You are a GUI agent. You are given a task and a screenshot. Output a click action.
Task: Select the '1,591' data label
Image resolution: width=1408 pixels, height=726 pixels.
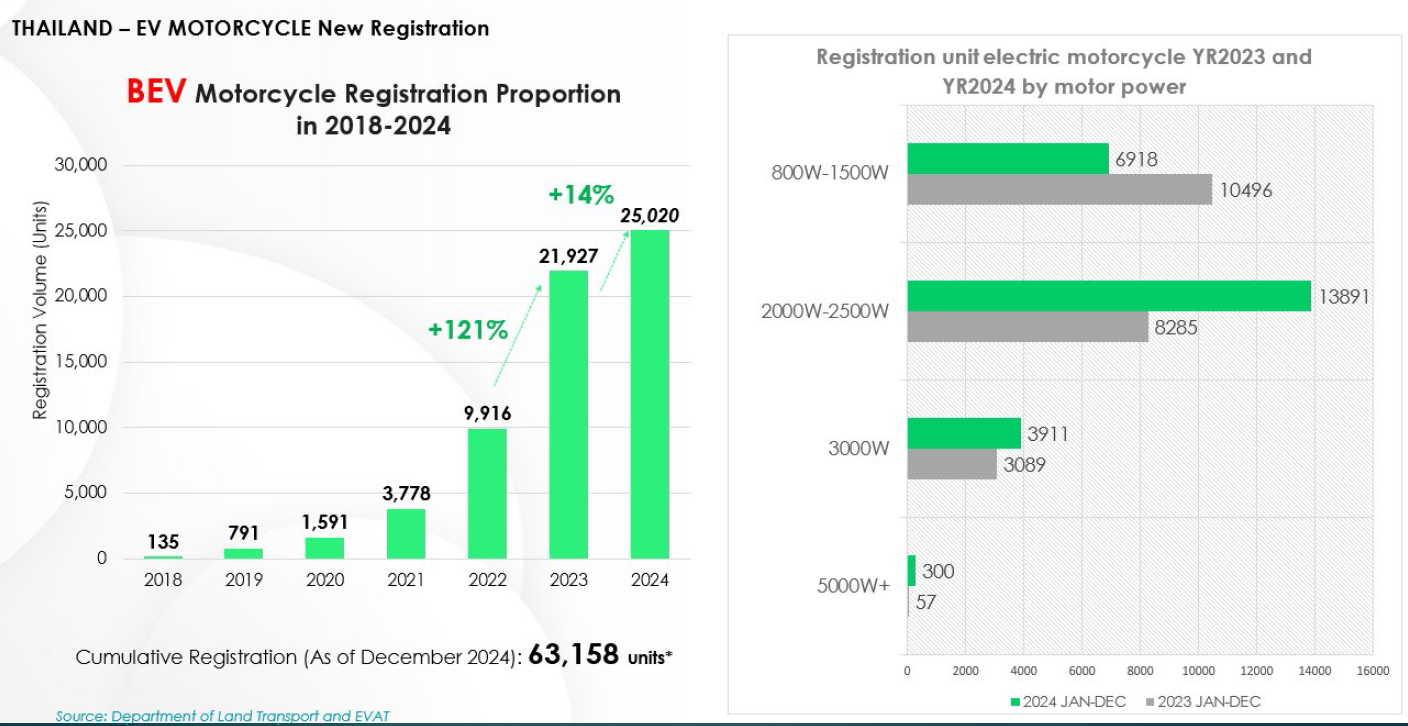coord(324,523)
